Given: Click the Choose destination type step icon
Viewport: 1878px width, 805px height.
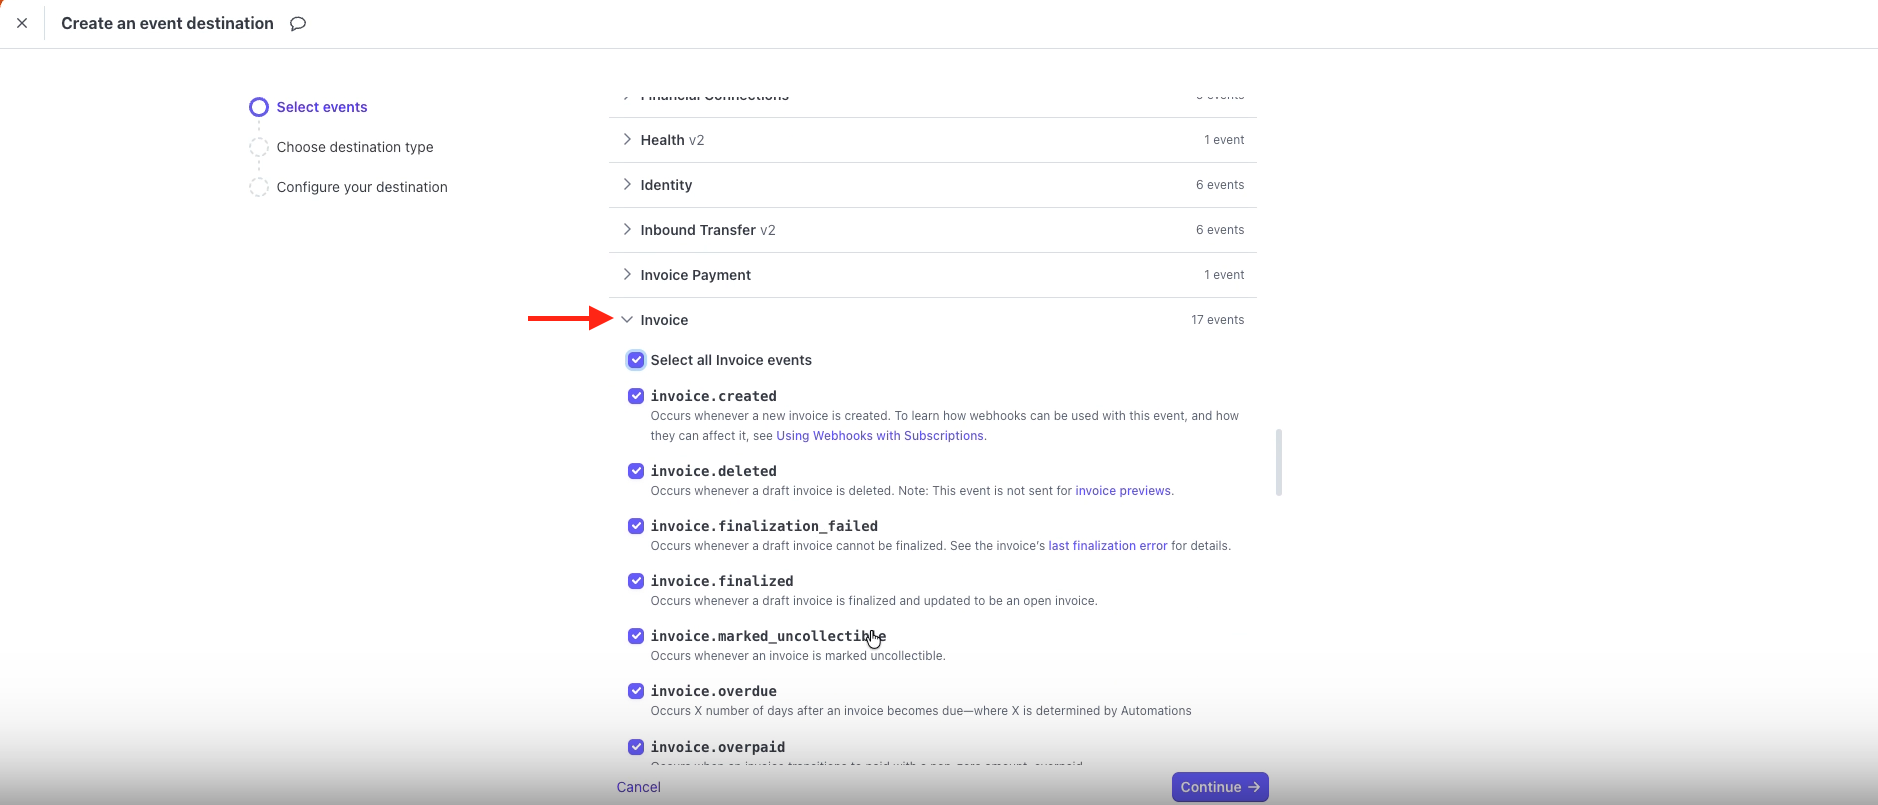Looking at the screenshot, I should [x=259, y=147].
